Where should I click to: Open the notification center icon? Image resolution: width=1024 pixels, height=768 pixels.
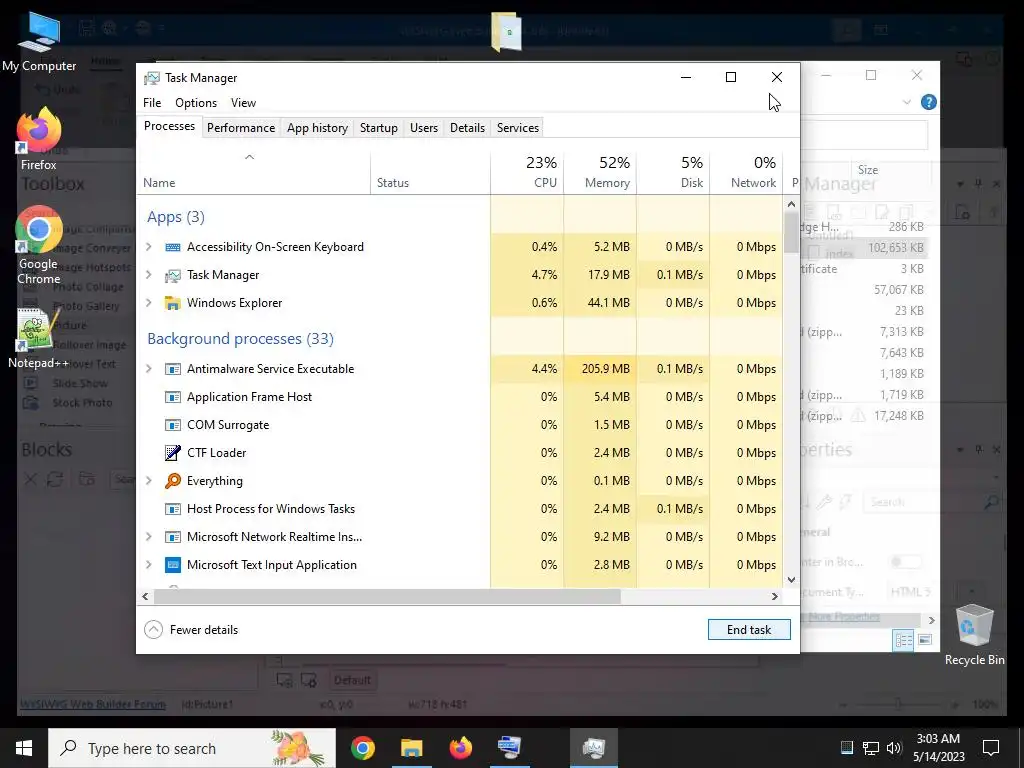point(991,748)
